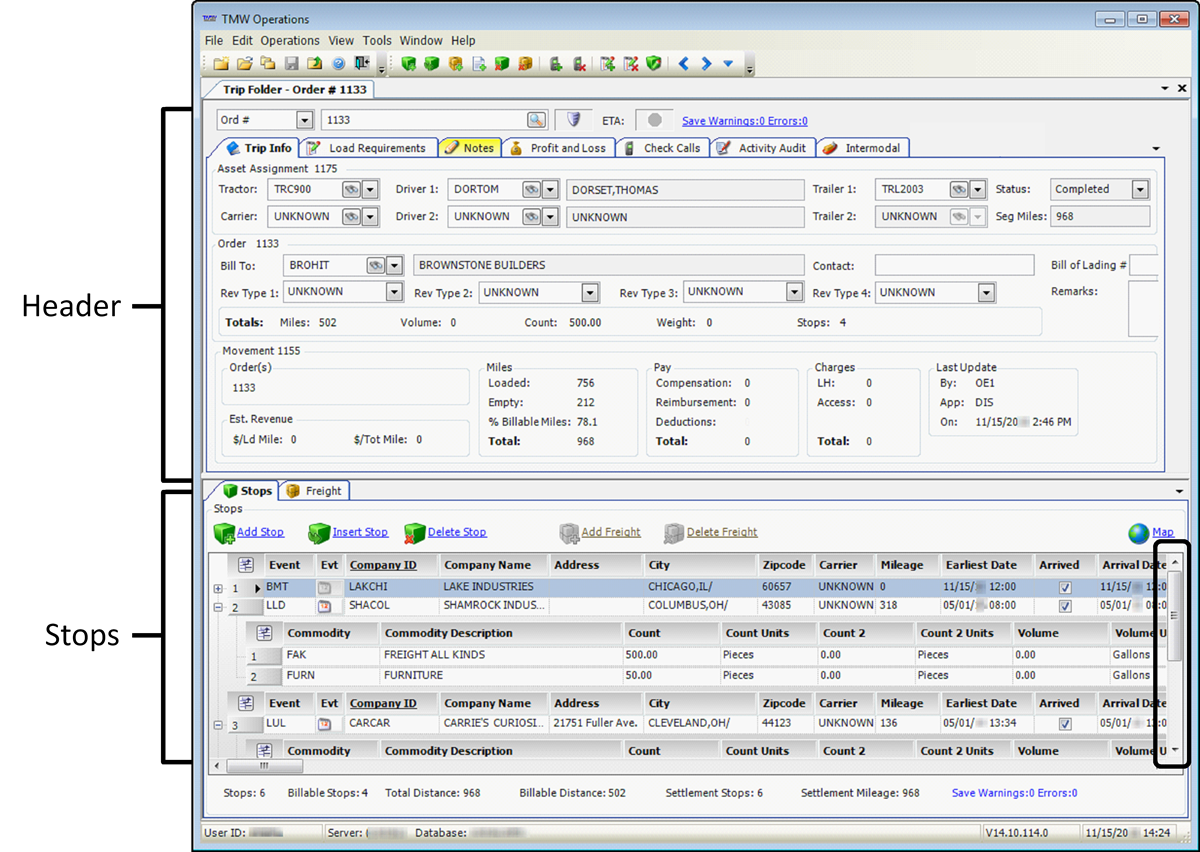This screenshot has height=852, width=1200.
Task: Click the open folder icon in toolbar
Action: pyautogui.click(x=244, y=64)
